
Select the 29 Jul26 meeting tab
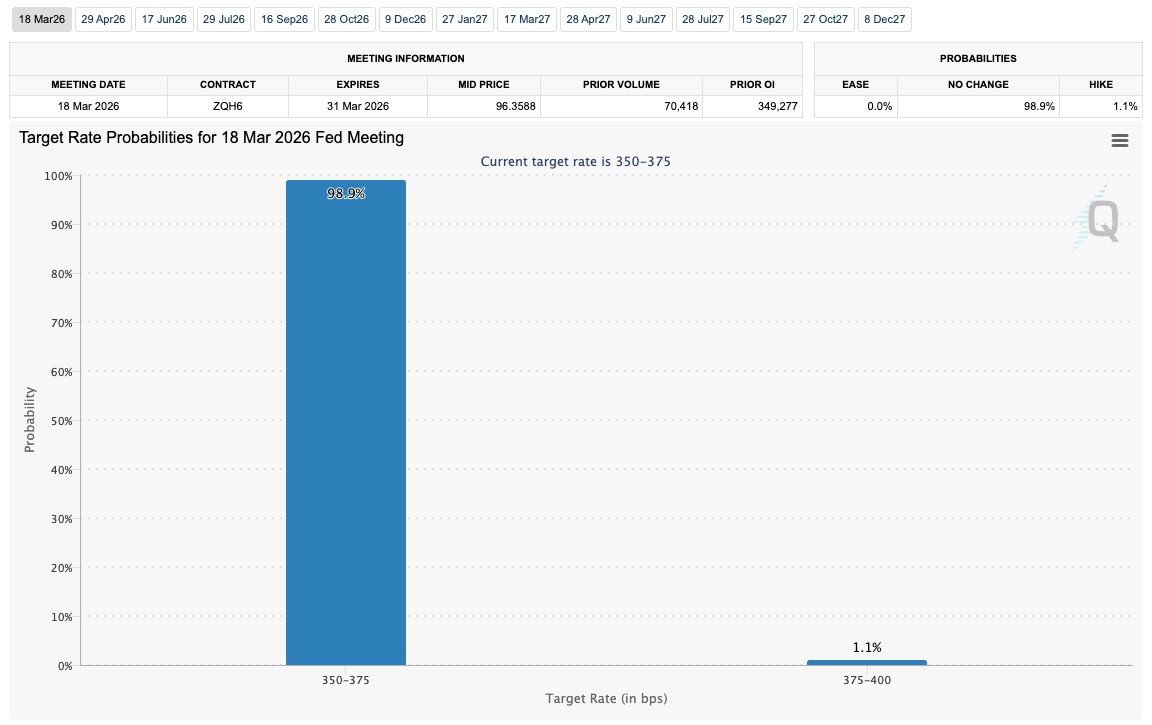[224, 19]
